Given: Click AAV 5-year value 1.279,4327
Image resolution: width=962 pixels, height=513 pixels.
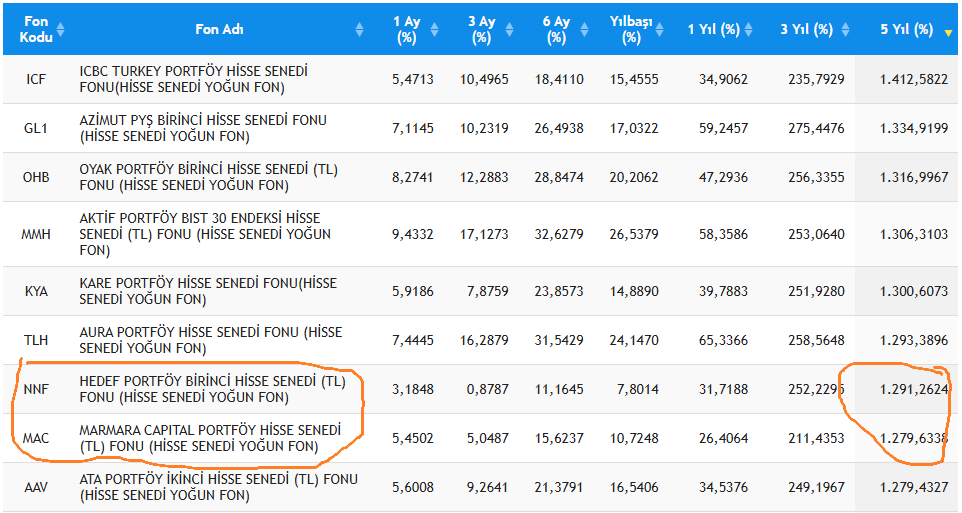Looking at the screenshot, I should point(914,487).
